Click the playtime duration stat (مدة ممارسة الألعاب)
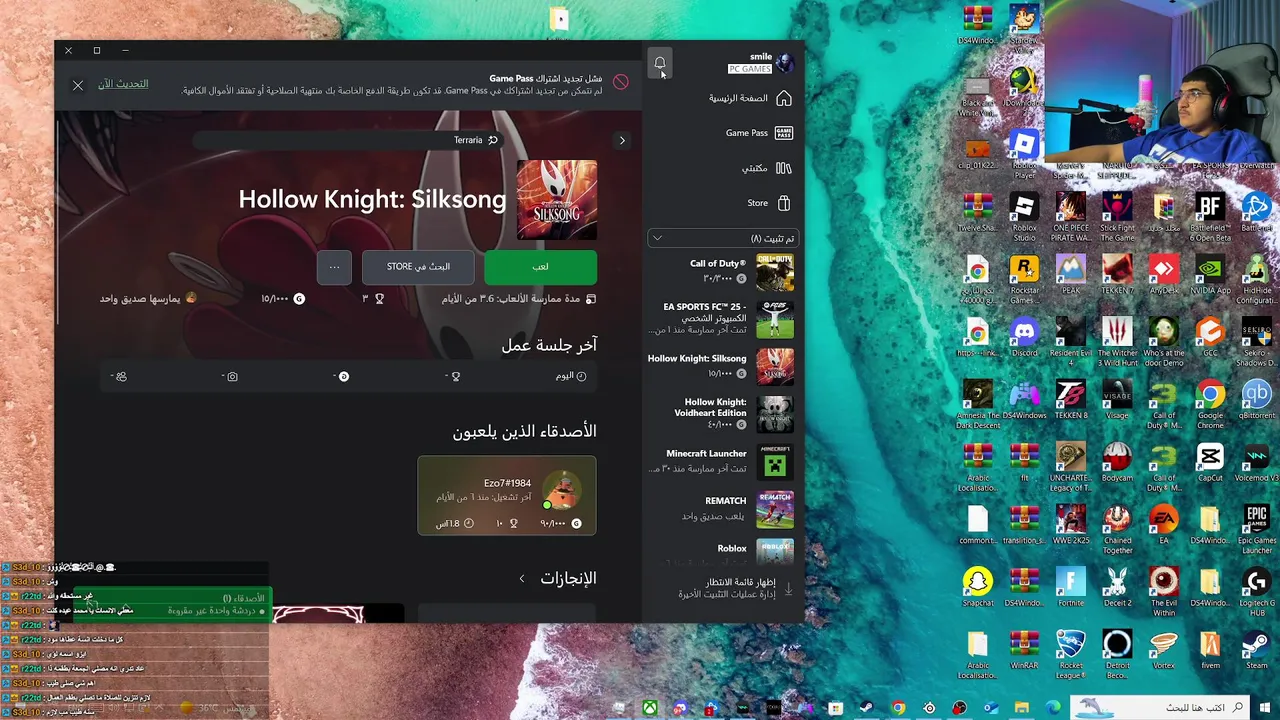This screenshot has width=1280, height=720. (x=519, y=298)
